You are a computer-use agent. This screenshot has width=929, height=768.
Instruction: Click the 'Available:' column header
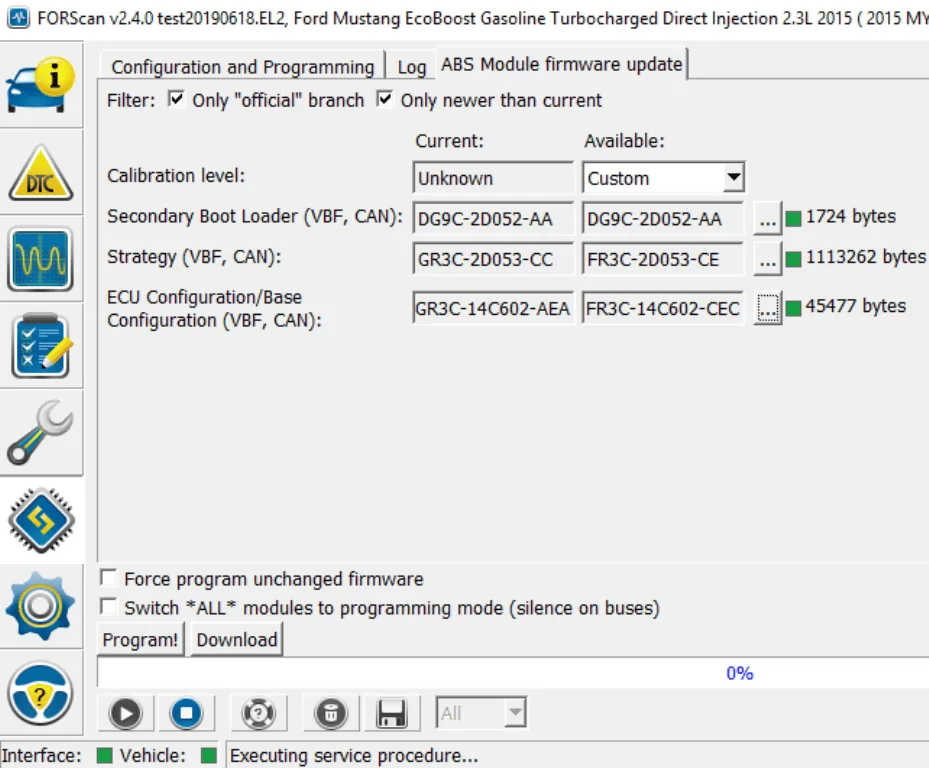624,140
